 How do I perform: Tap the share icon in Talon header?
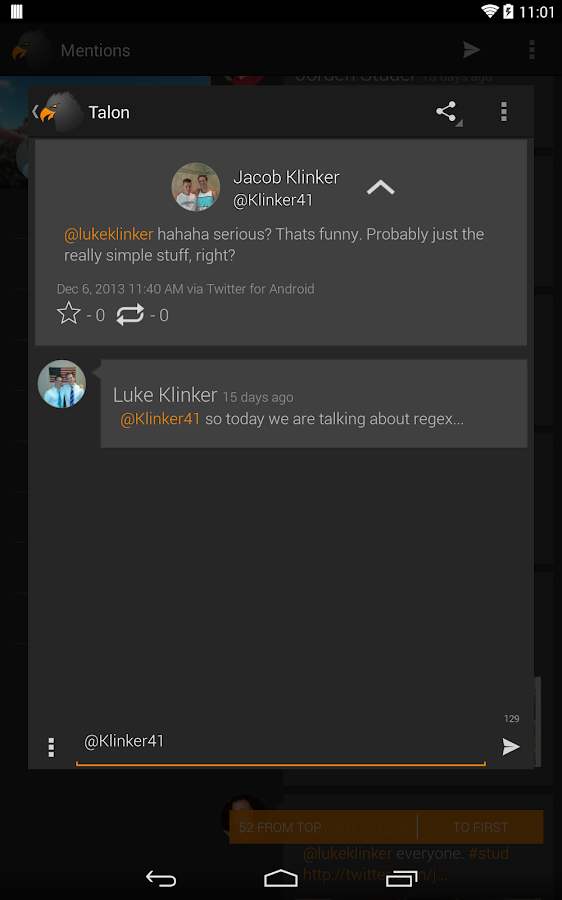coord(447,112)
